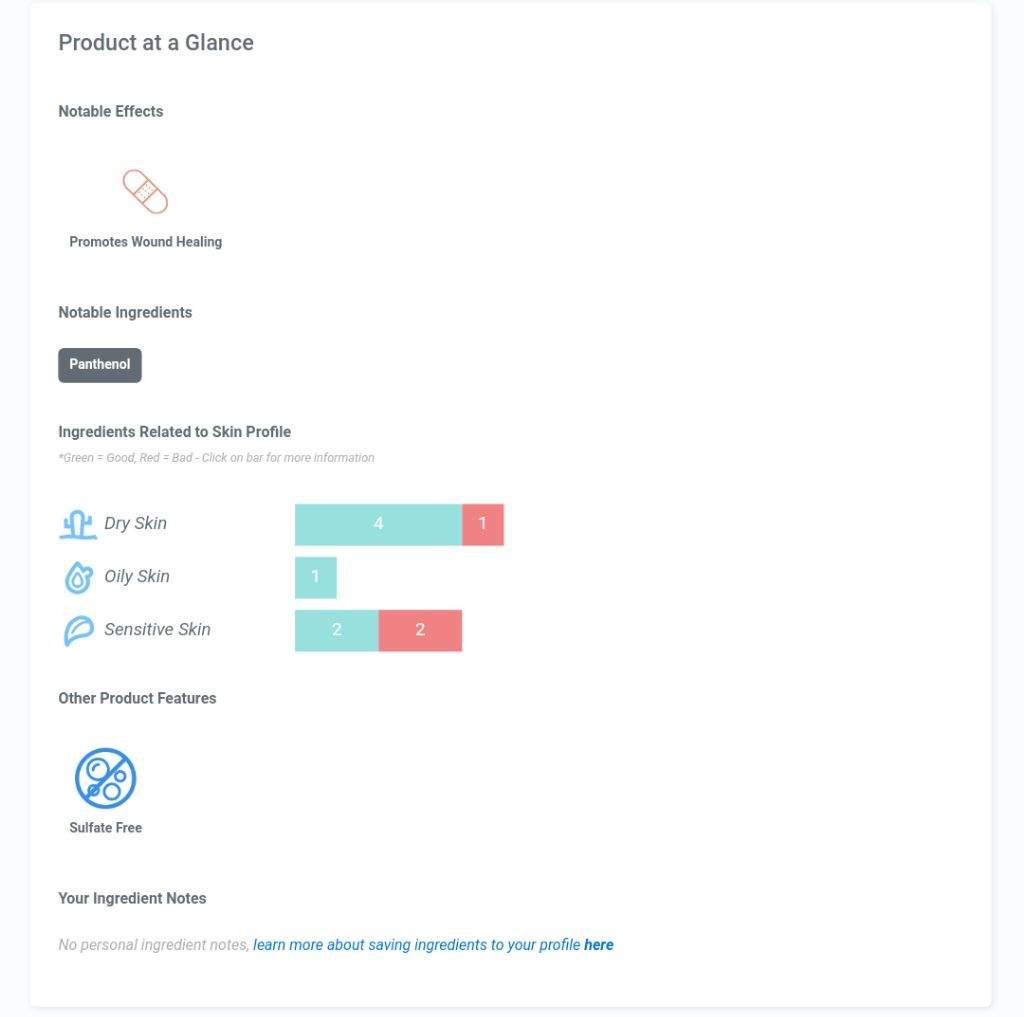Click the 'Product at a Glance' heading
Image resolution: width=1024 pixels, height=1017 pixels.
pyautogui.click(x=156, y=42)
